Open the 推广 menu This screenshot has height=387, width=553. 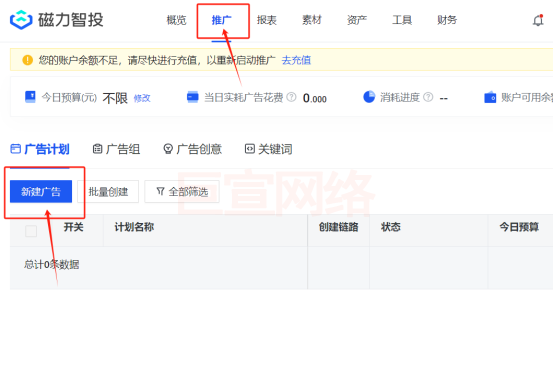[221, 20]
